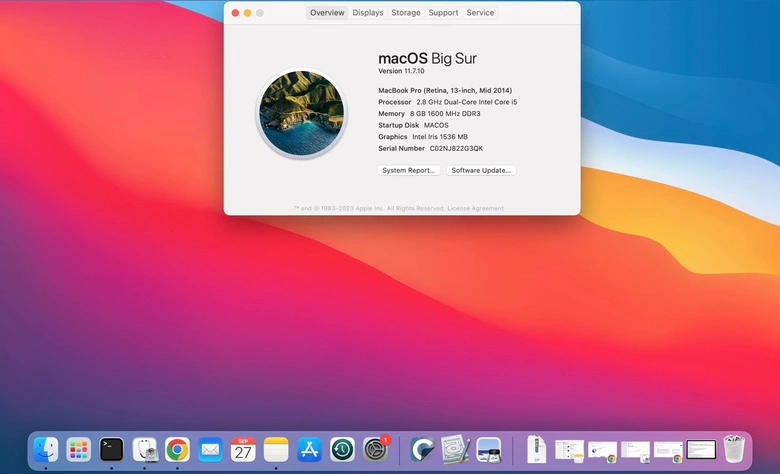
Task: Close the About This Mac window
Action: click(235, 13)
